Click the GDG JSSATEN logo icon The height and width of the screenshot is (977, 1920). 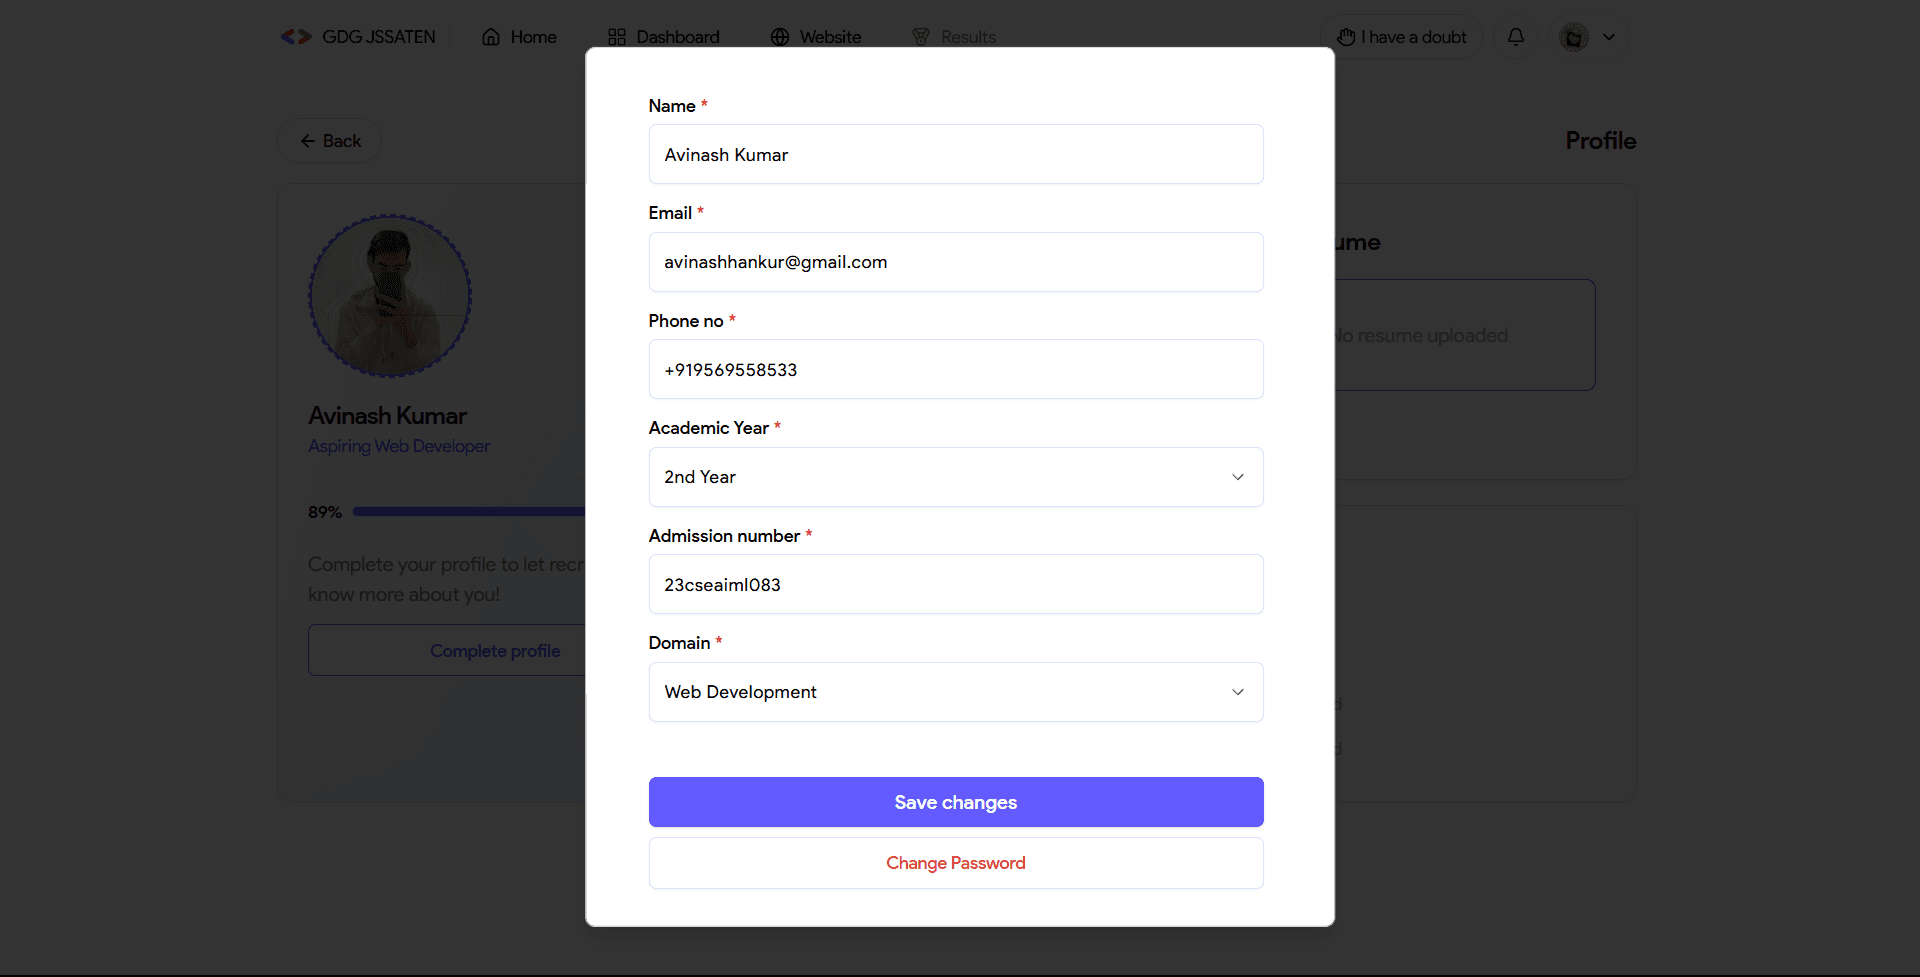(295, 36)
